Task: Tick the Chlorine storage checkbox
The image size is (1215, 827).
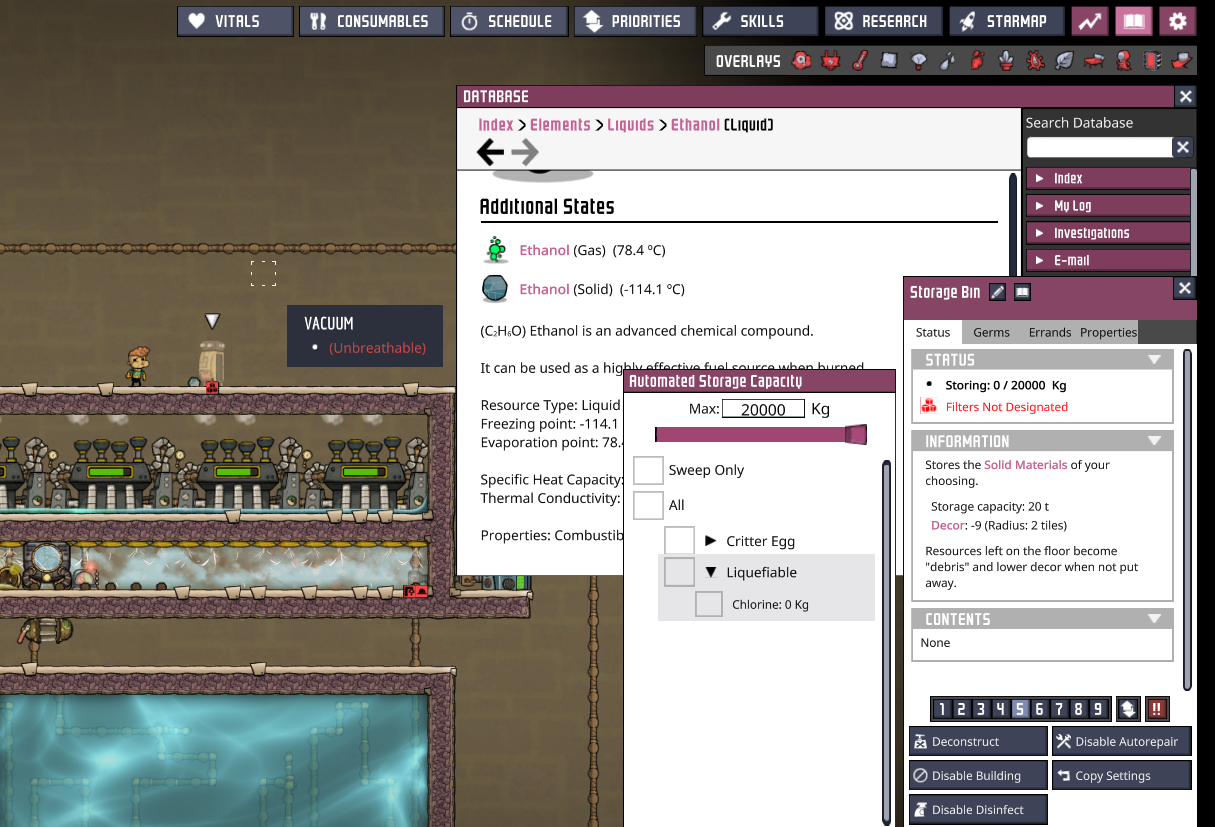Action: click(x=709, y=604)
